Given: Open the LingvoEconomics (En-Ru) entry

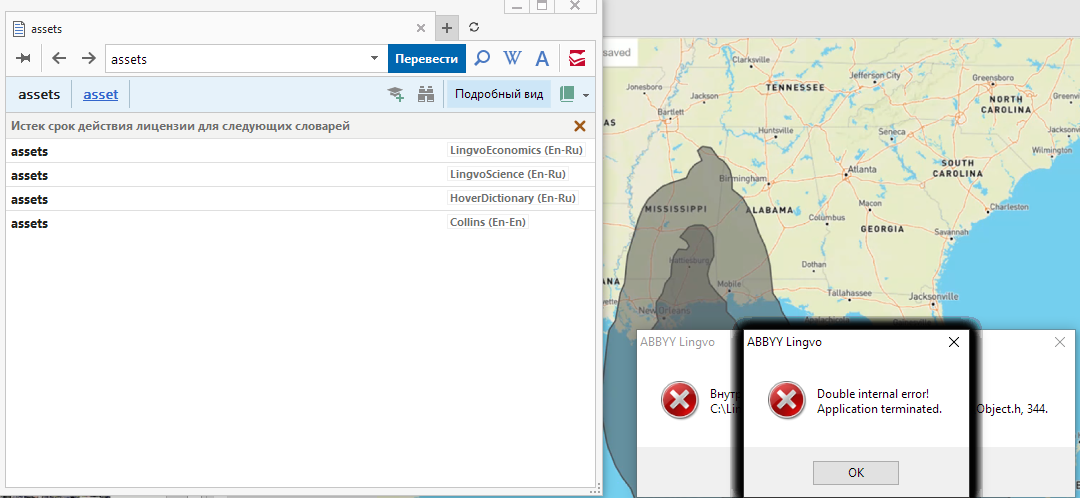Looking at the screenshot, I should point(300,151).
